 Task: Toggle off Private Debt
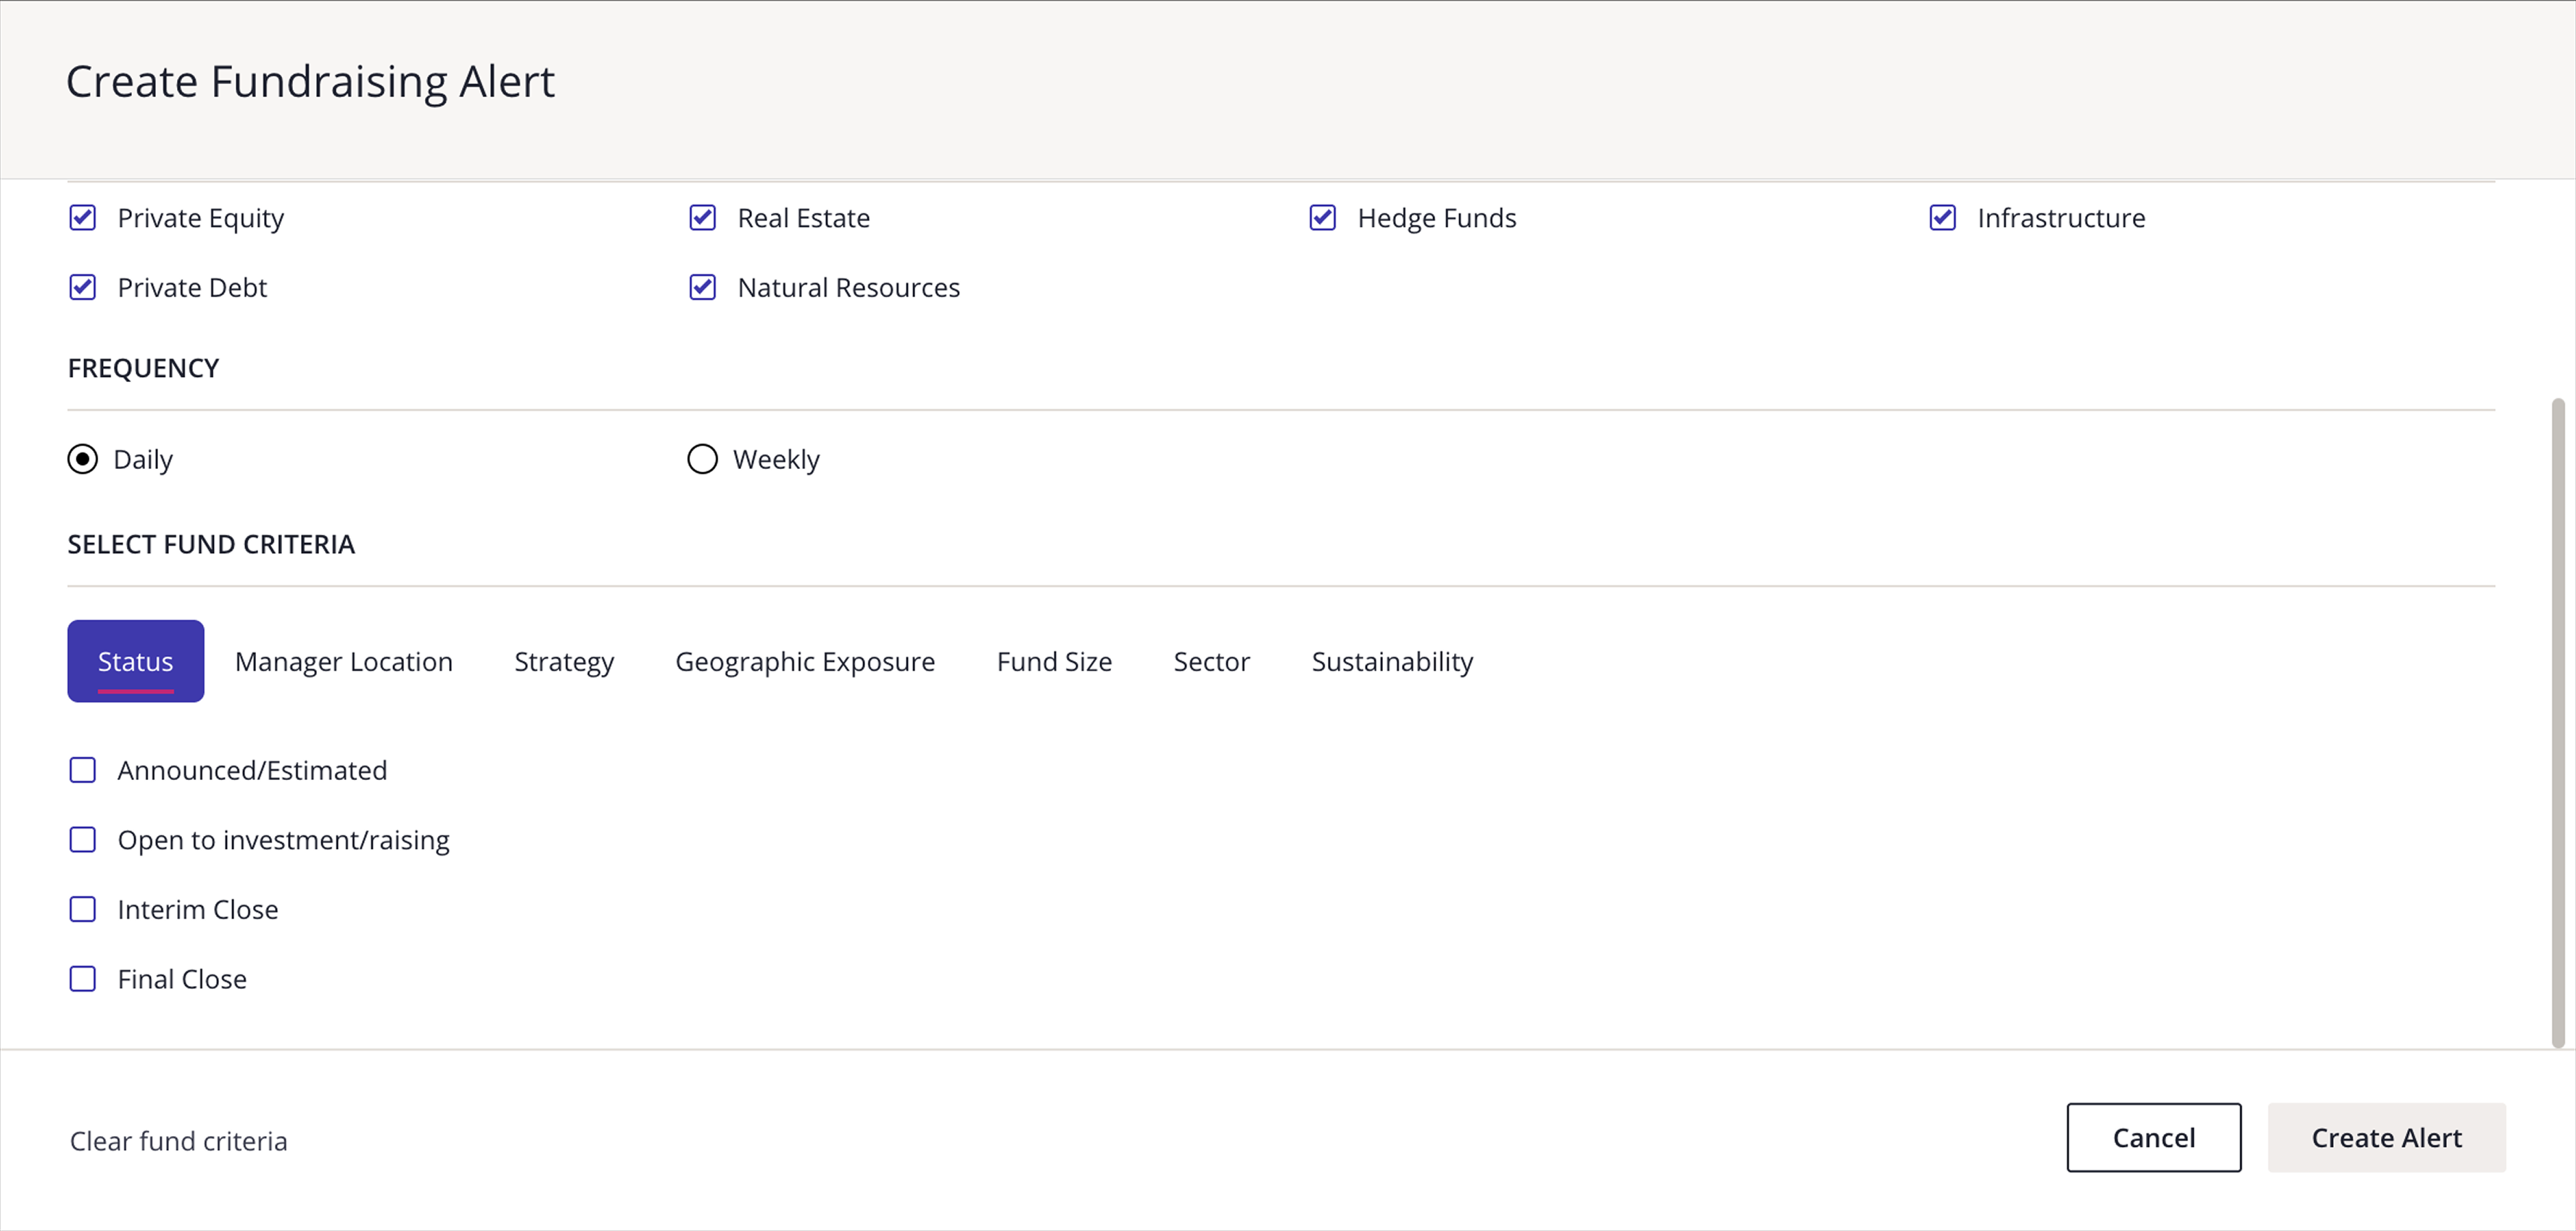tap(84, 287)
